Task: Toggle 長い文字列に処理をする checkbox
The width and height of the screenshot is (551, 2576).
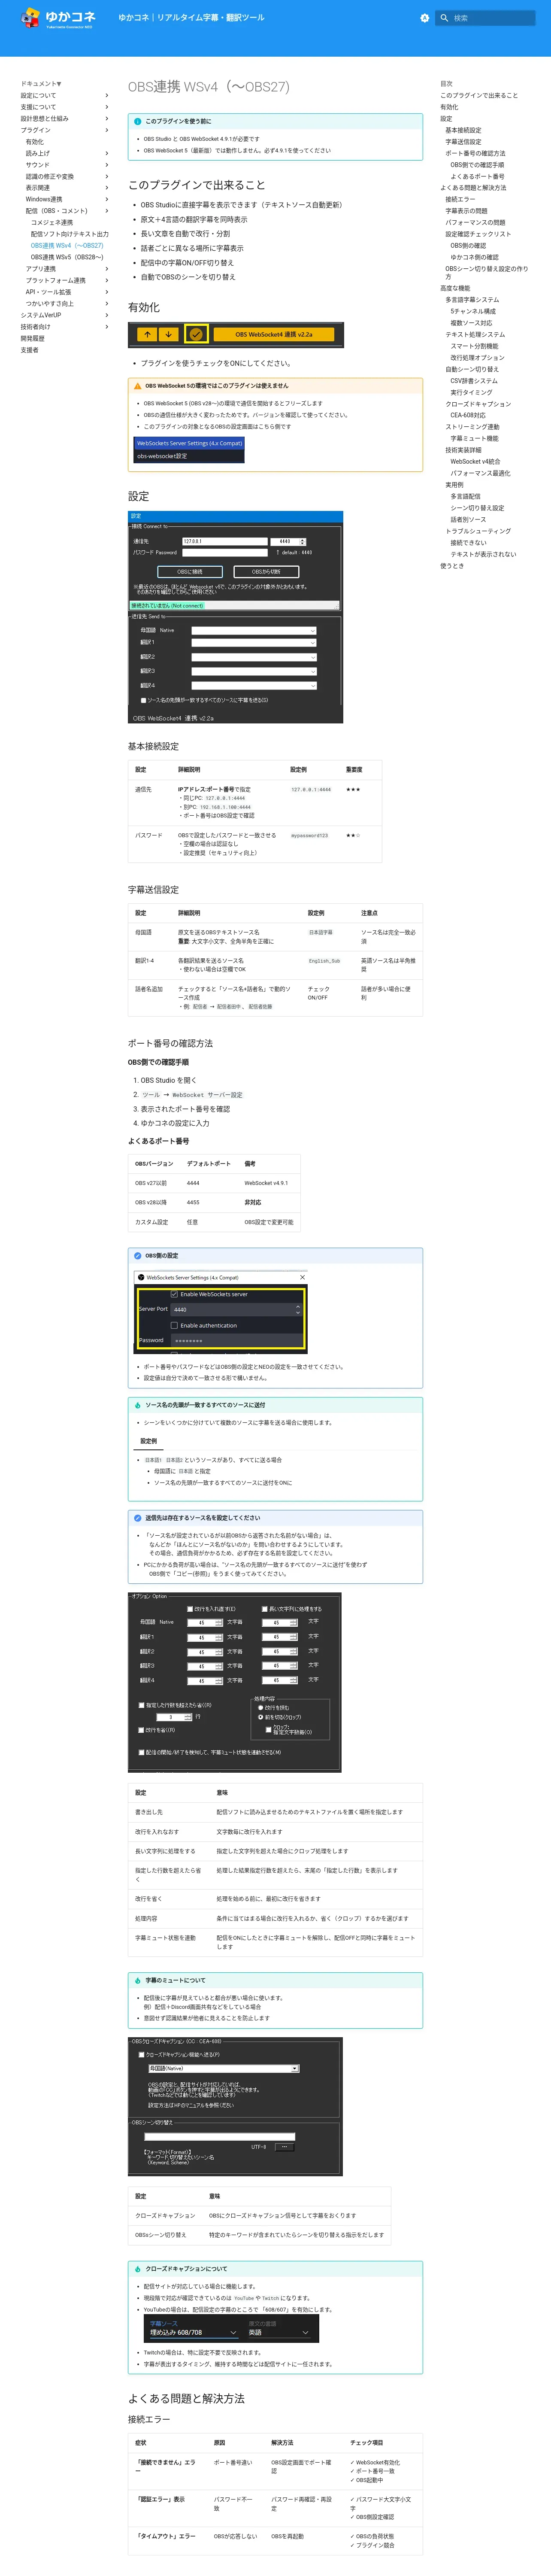Action: pos(265,1609)
